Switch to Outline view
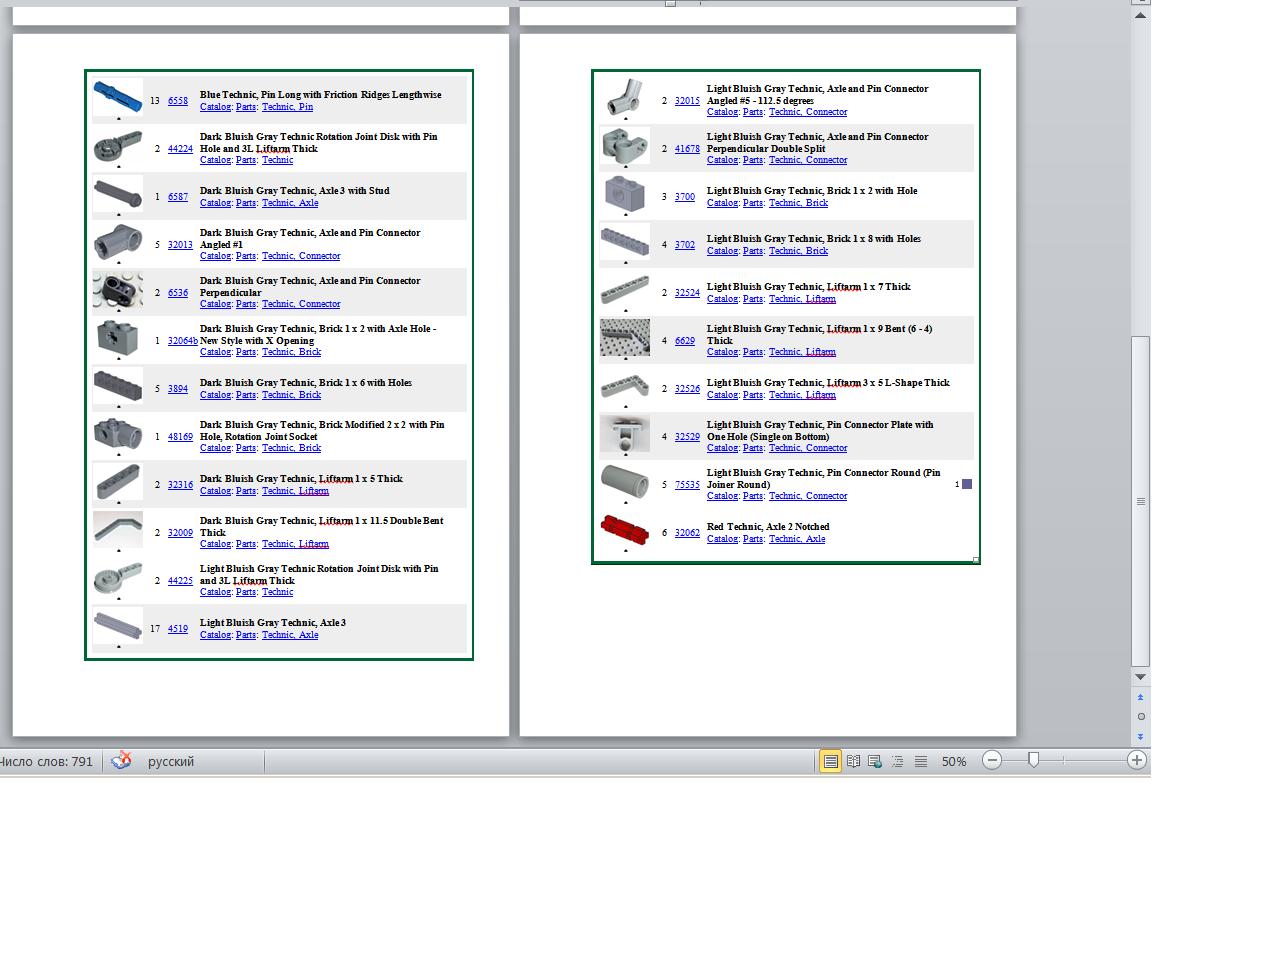 coord(898,761)
